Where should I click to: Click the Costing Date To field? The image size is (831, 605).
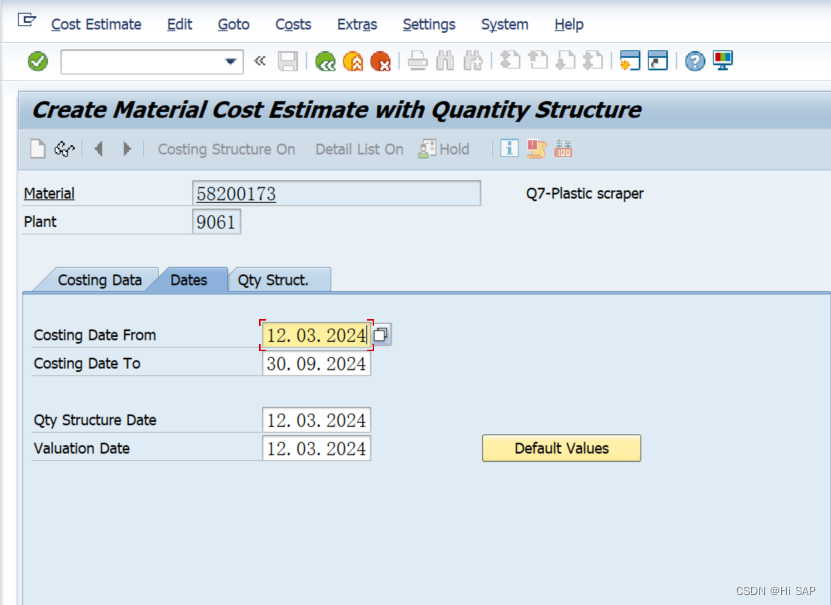tap(316, 363)
